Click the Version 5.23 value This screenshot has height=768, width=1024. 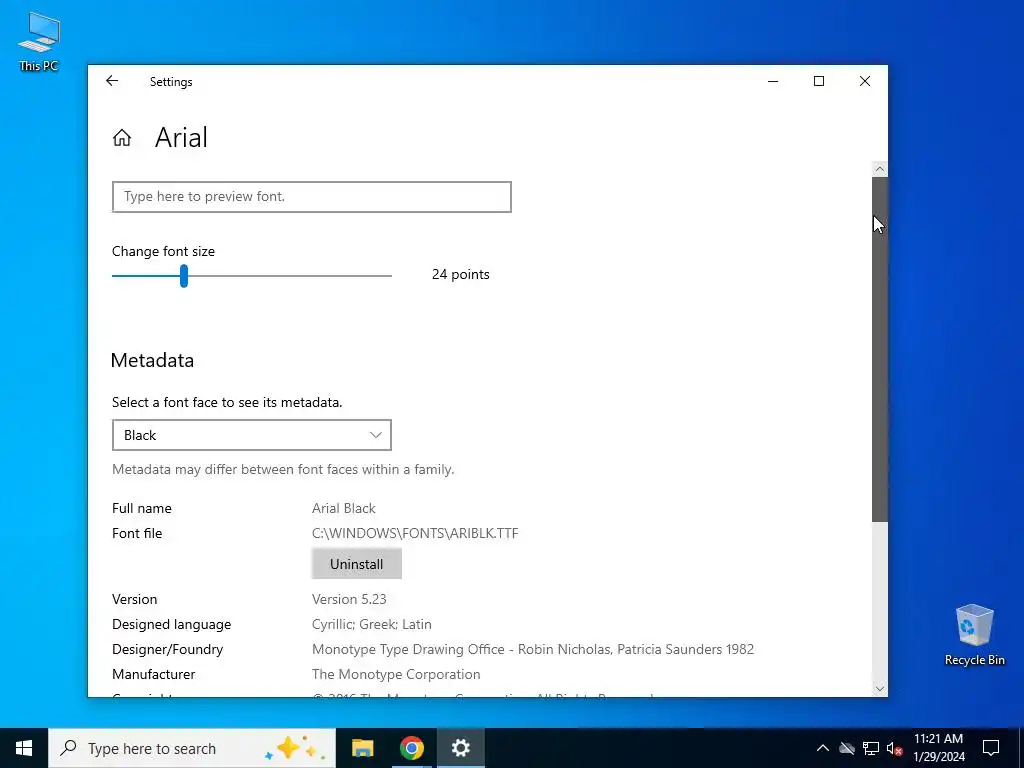tap(349, 600)
